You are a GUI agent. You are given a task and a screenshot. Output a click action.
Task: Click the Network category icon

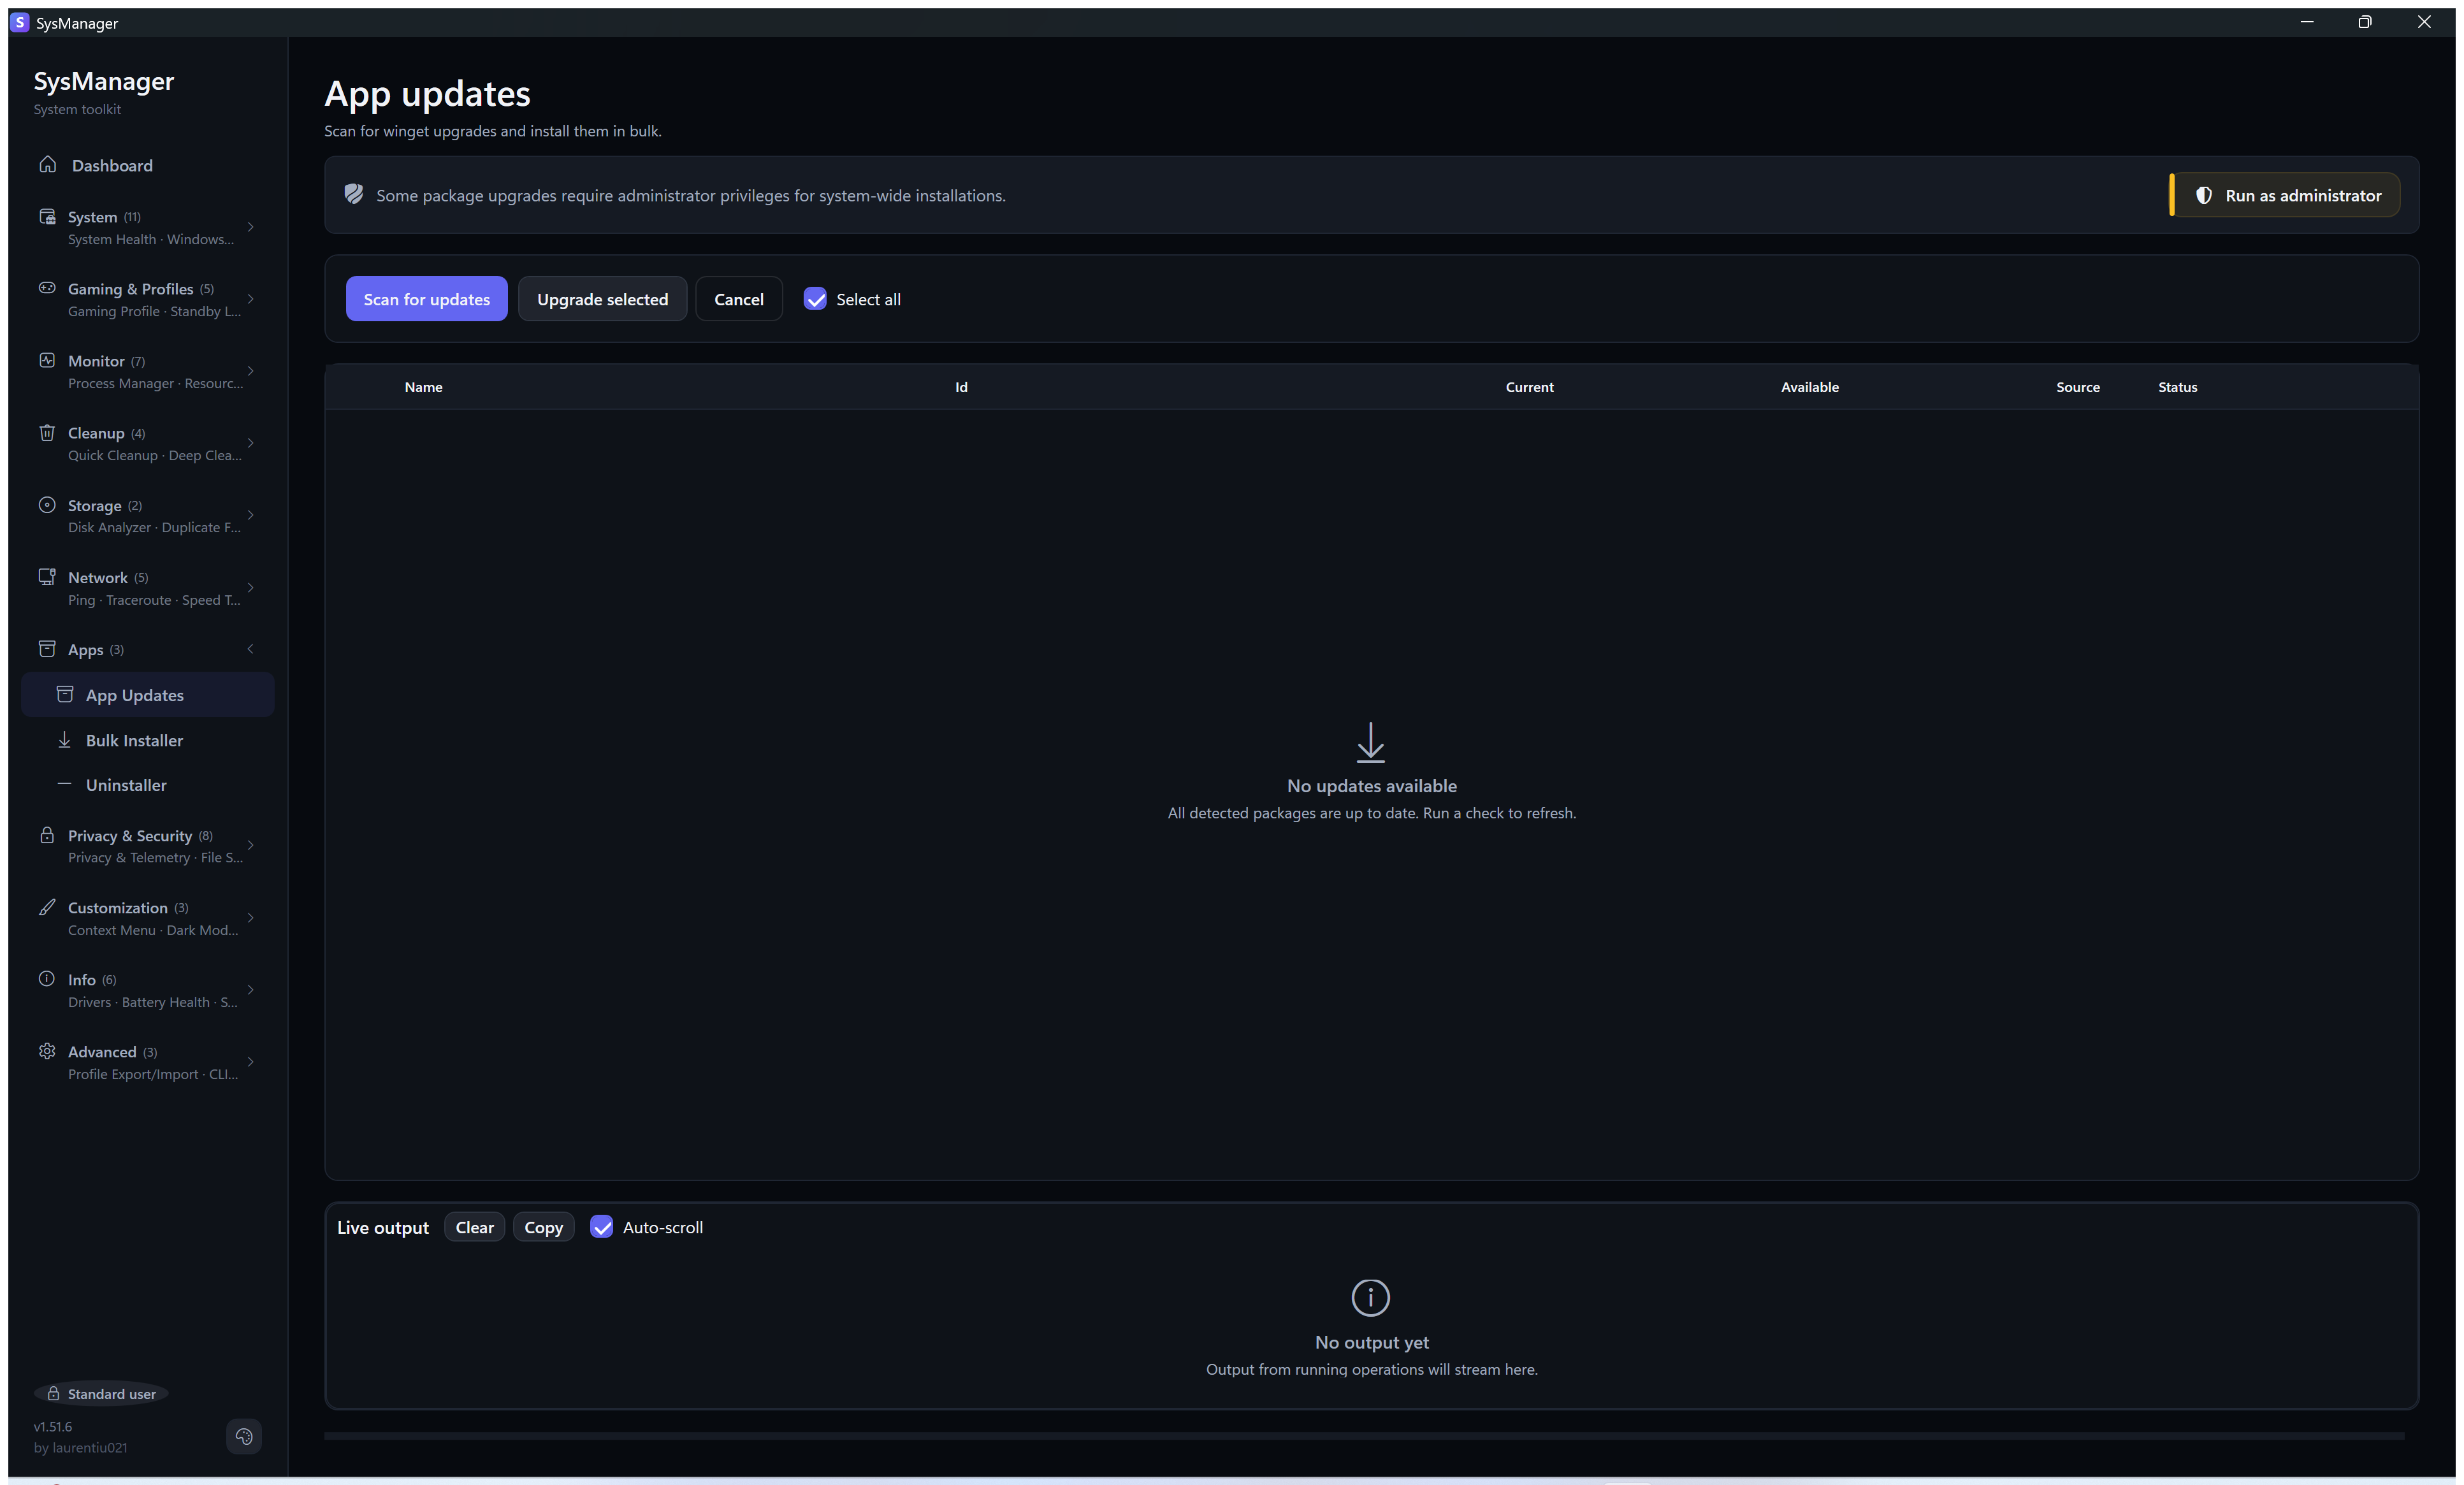[x=47, y=577]
